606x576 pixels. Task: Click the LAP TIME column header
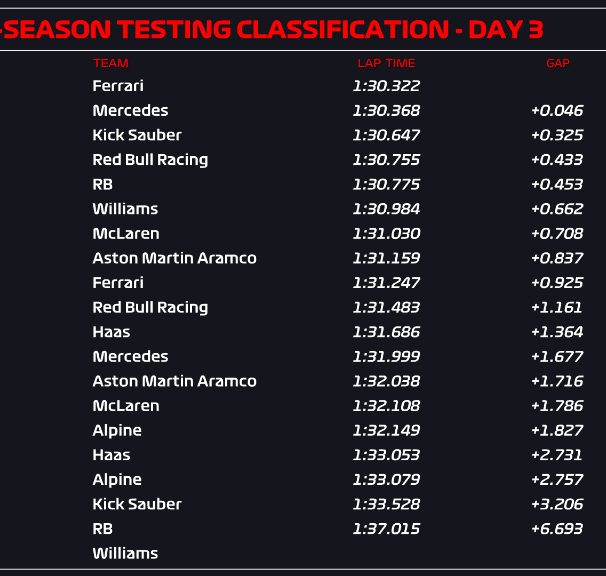pos(386,63)
